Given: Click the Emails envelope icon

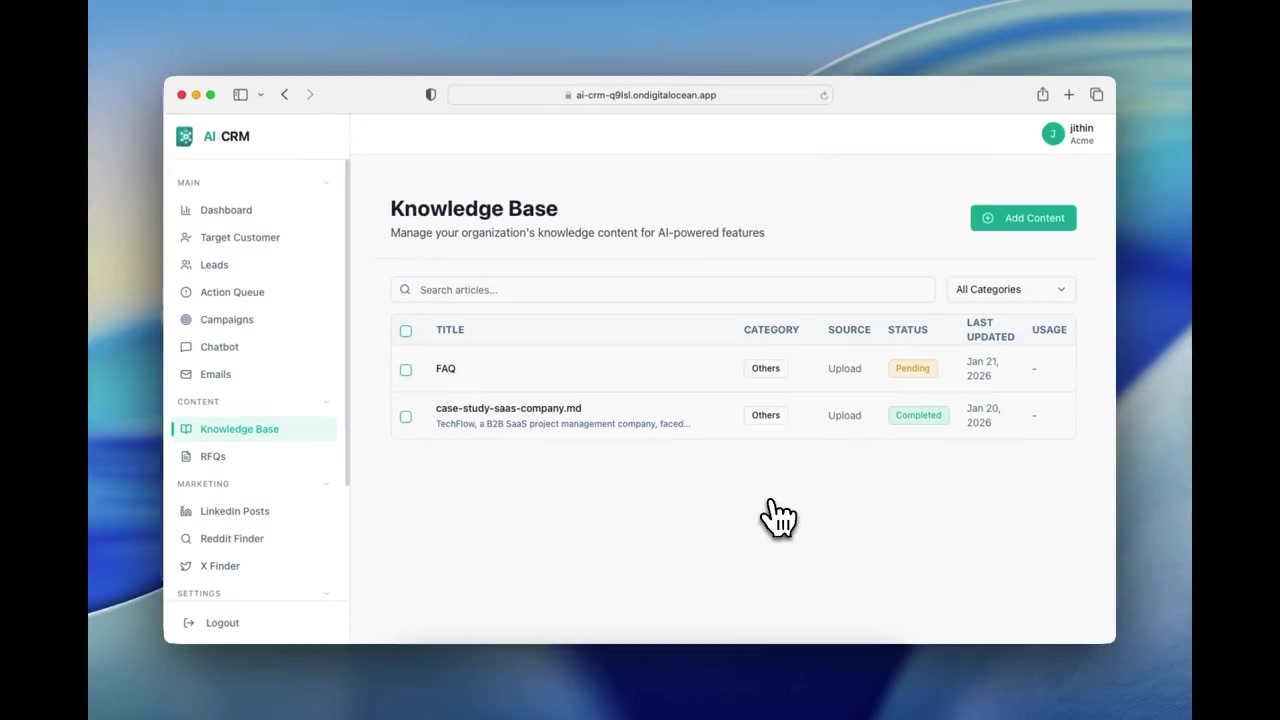Looking at the screenshot, I should (x=186, y=374).
